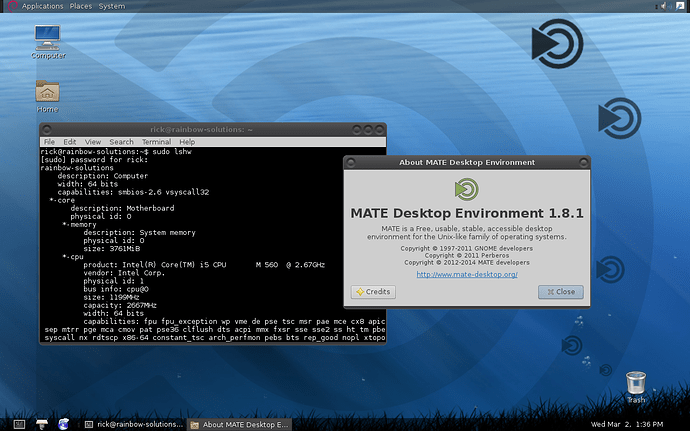Open the Trash icon on desktop
The image size is (690, 431).
click(x=635, y=382)
